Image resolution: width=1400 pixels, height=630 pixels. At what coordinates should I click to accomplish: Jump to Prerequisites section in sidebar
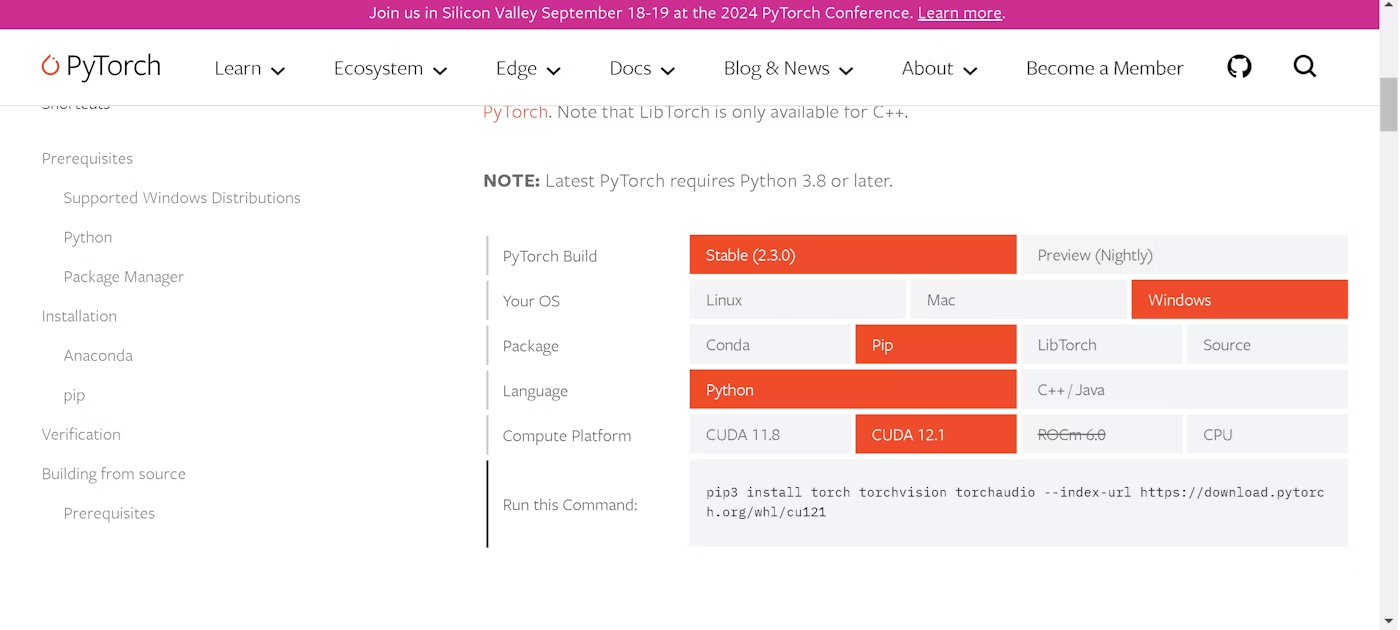pos(87,158)
